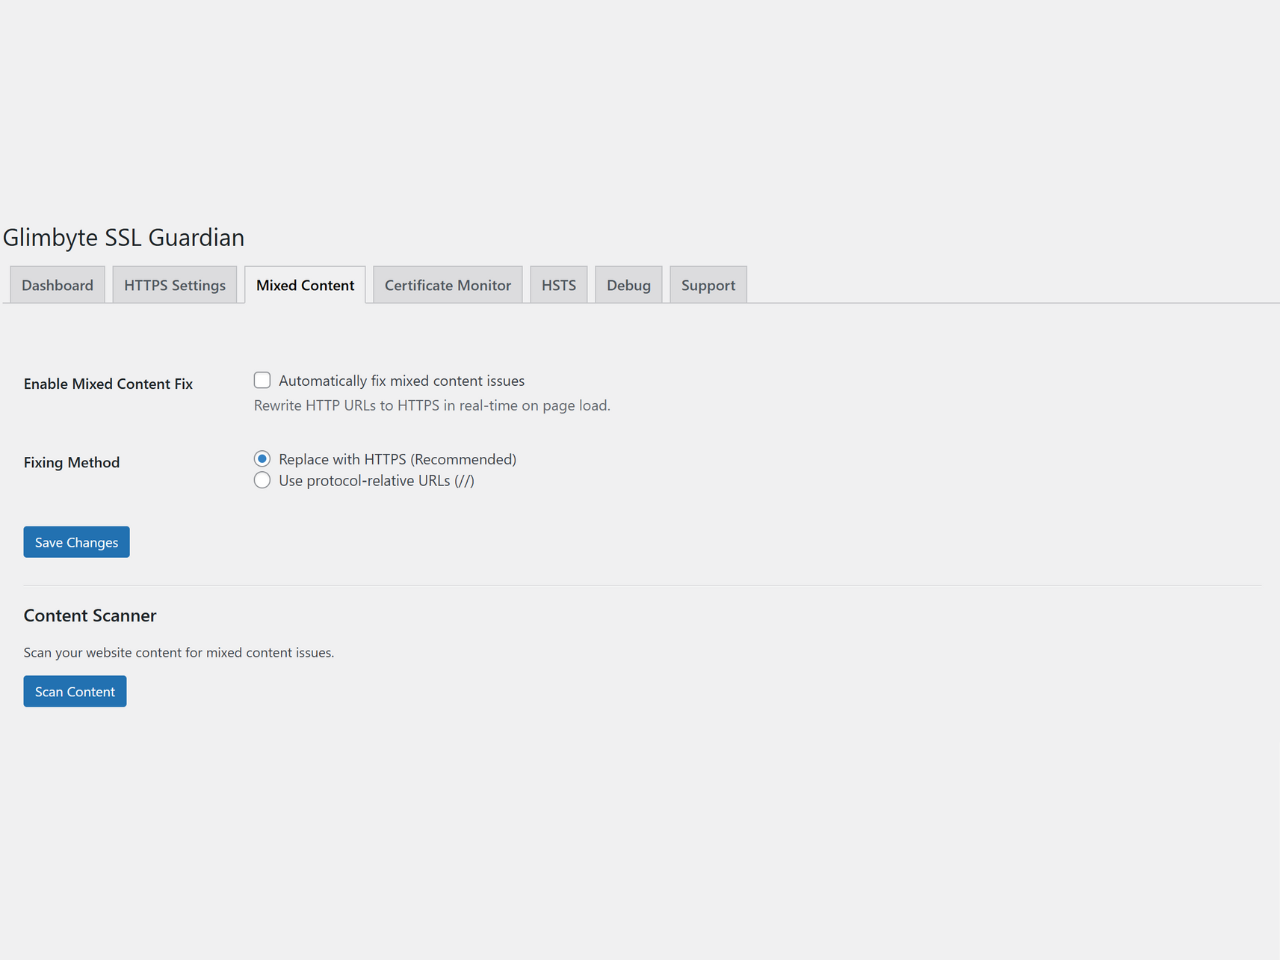Screen dimensions: 1280x960
Task: Start scan with Scan Content button
Action: (75, 691)
